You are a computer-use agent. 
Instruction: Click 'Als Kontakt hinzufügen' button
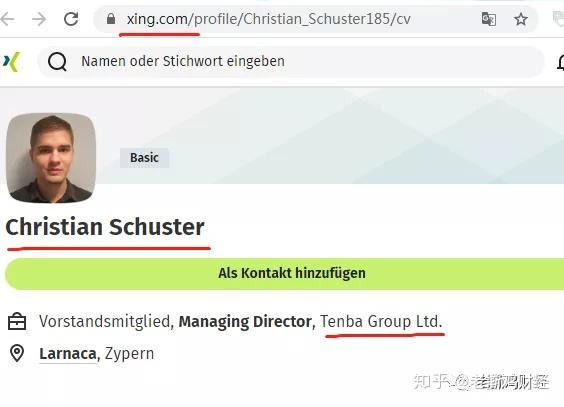285,274
